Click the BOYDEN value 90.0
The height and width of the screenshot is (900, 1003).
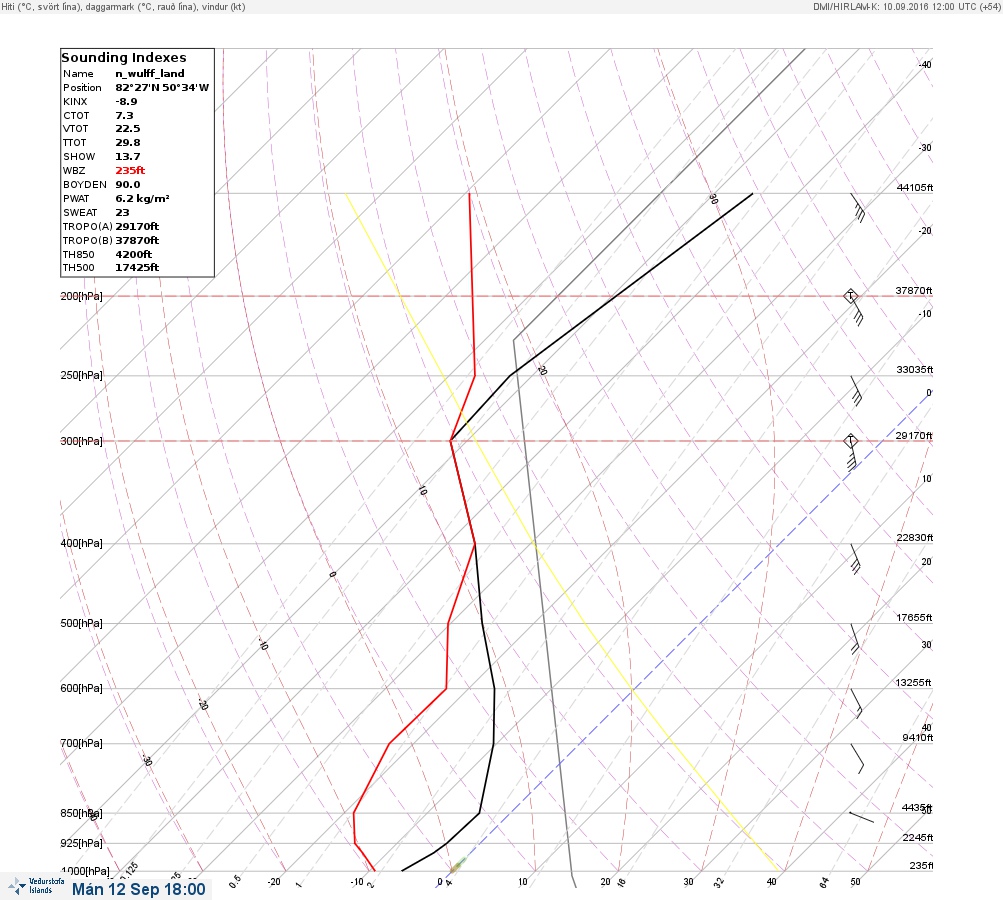[x=127, y=185]
